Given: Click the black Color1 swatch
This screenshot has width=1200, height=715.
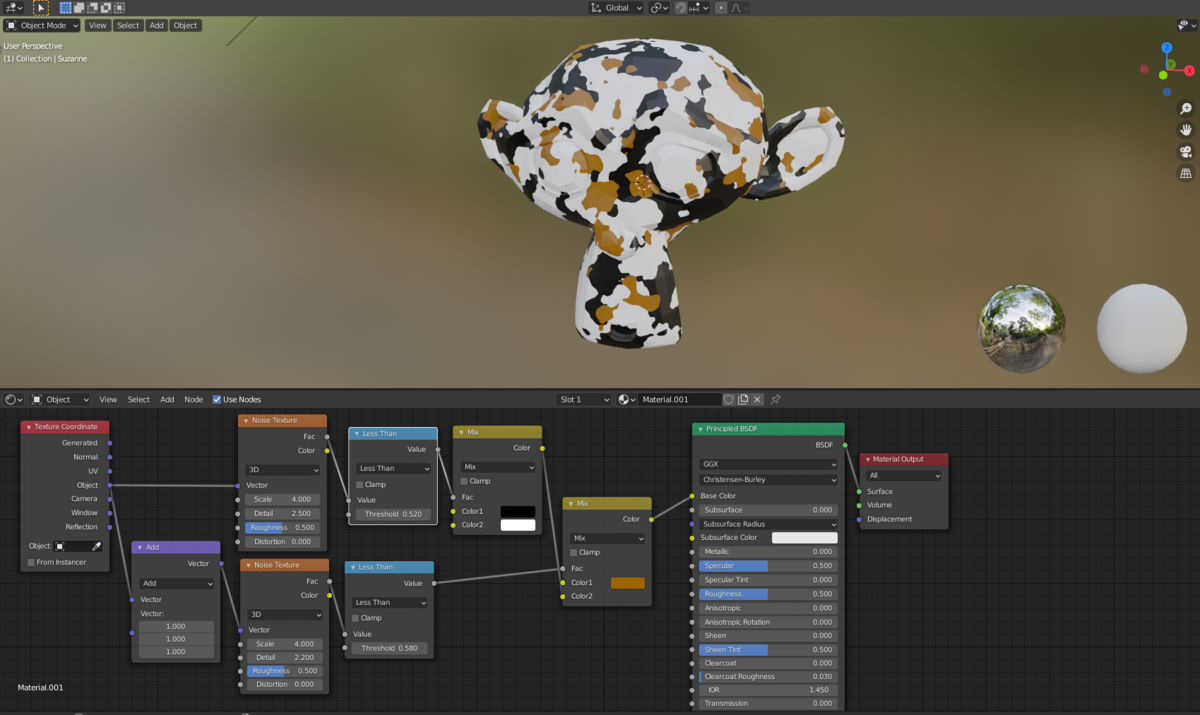Looking at the screenshot, I should coord(518,511).
